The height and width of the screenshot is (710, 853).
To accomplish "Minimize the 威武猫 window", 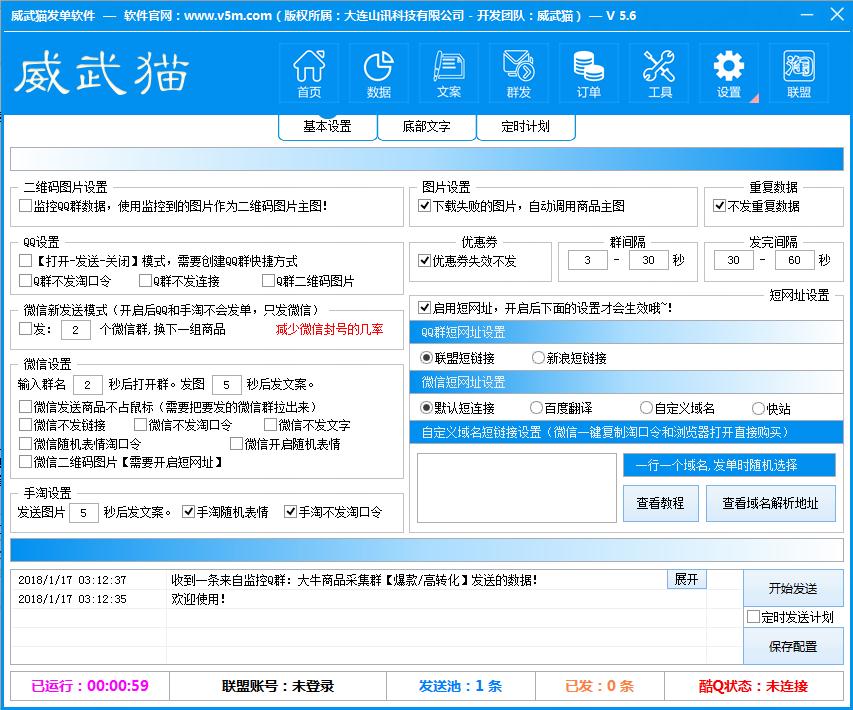I will click(807, 15).
